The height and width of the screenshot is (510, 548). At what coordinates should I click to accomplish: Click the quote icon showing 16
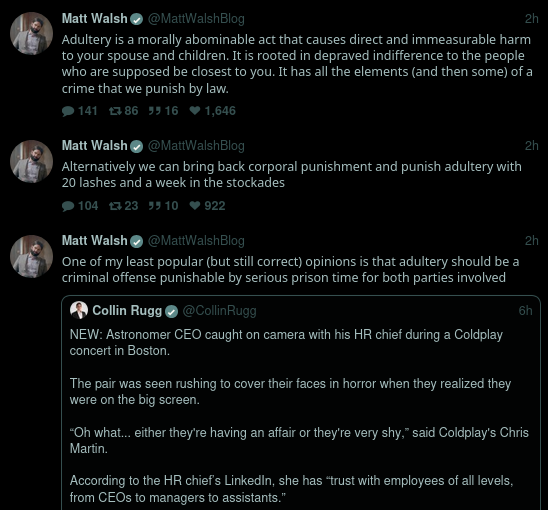(155, 111)
